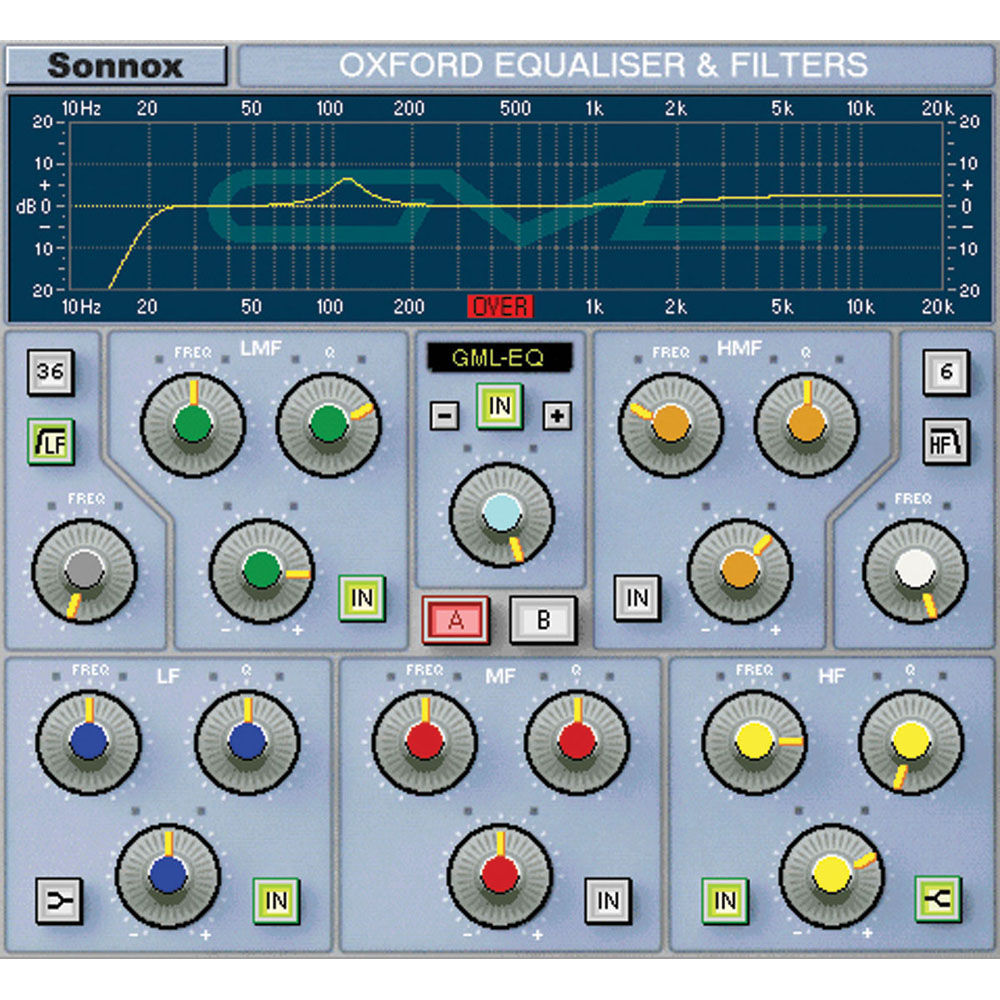The width and height of the screenshot is (1000, 1000).
Task: Click the HMF section label
Action: point(740,348)
